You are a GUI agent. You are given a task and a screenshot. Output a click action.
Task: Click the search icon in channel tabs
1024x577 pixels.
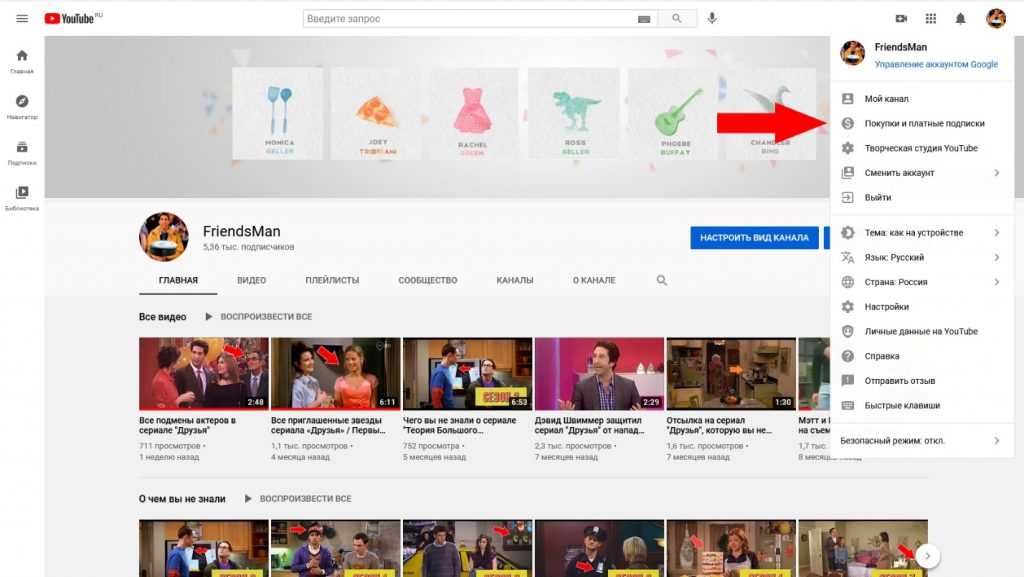662,281
